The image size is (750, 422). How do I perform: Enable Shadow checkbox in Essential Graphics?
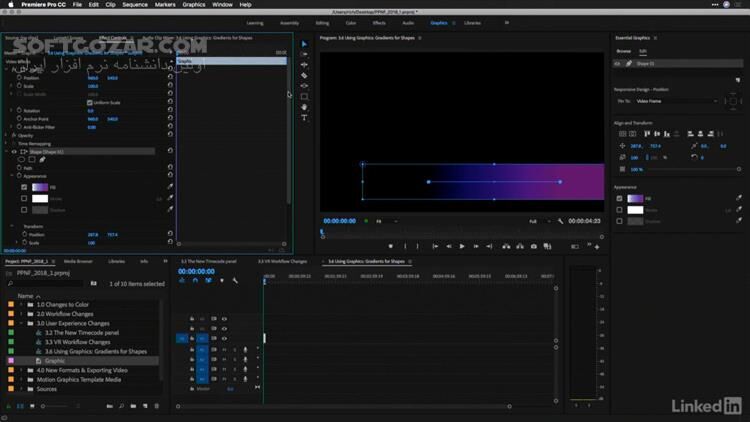click(x=619, y=221)
